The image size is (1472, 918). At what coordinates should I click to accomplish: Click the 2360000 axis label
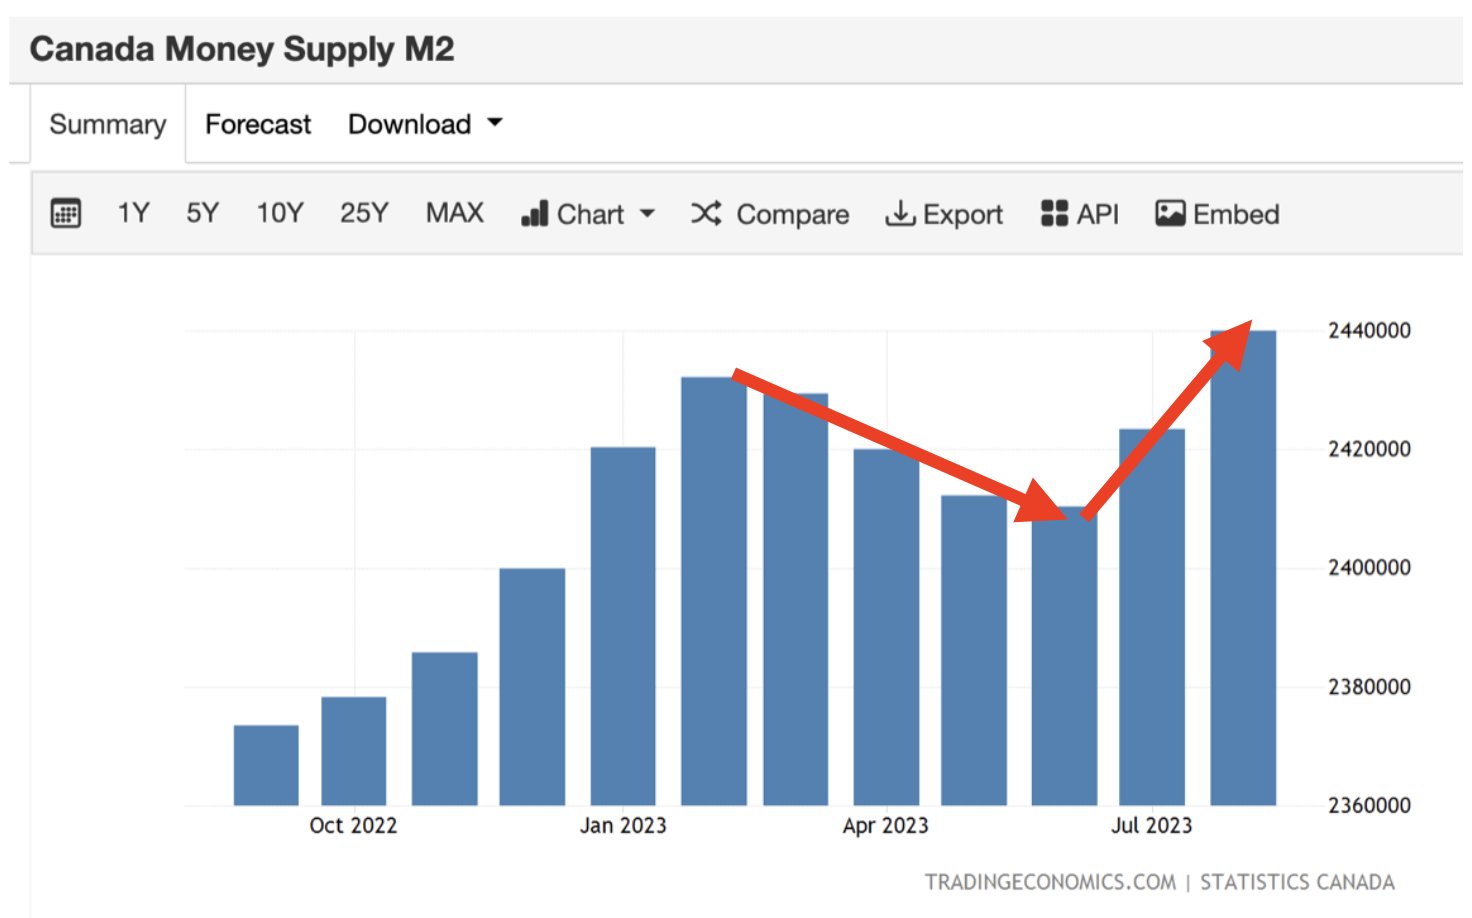tap(1369, 805)
